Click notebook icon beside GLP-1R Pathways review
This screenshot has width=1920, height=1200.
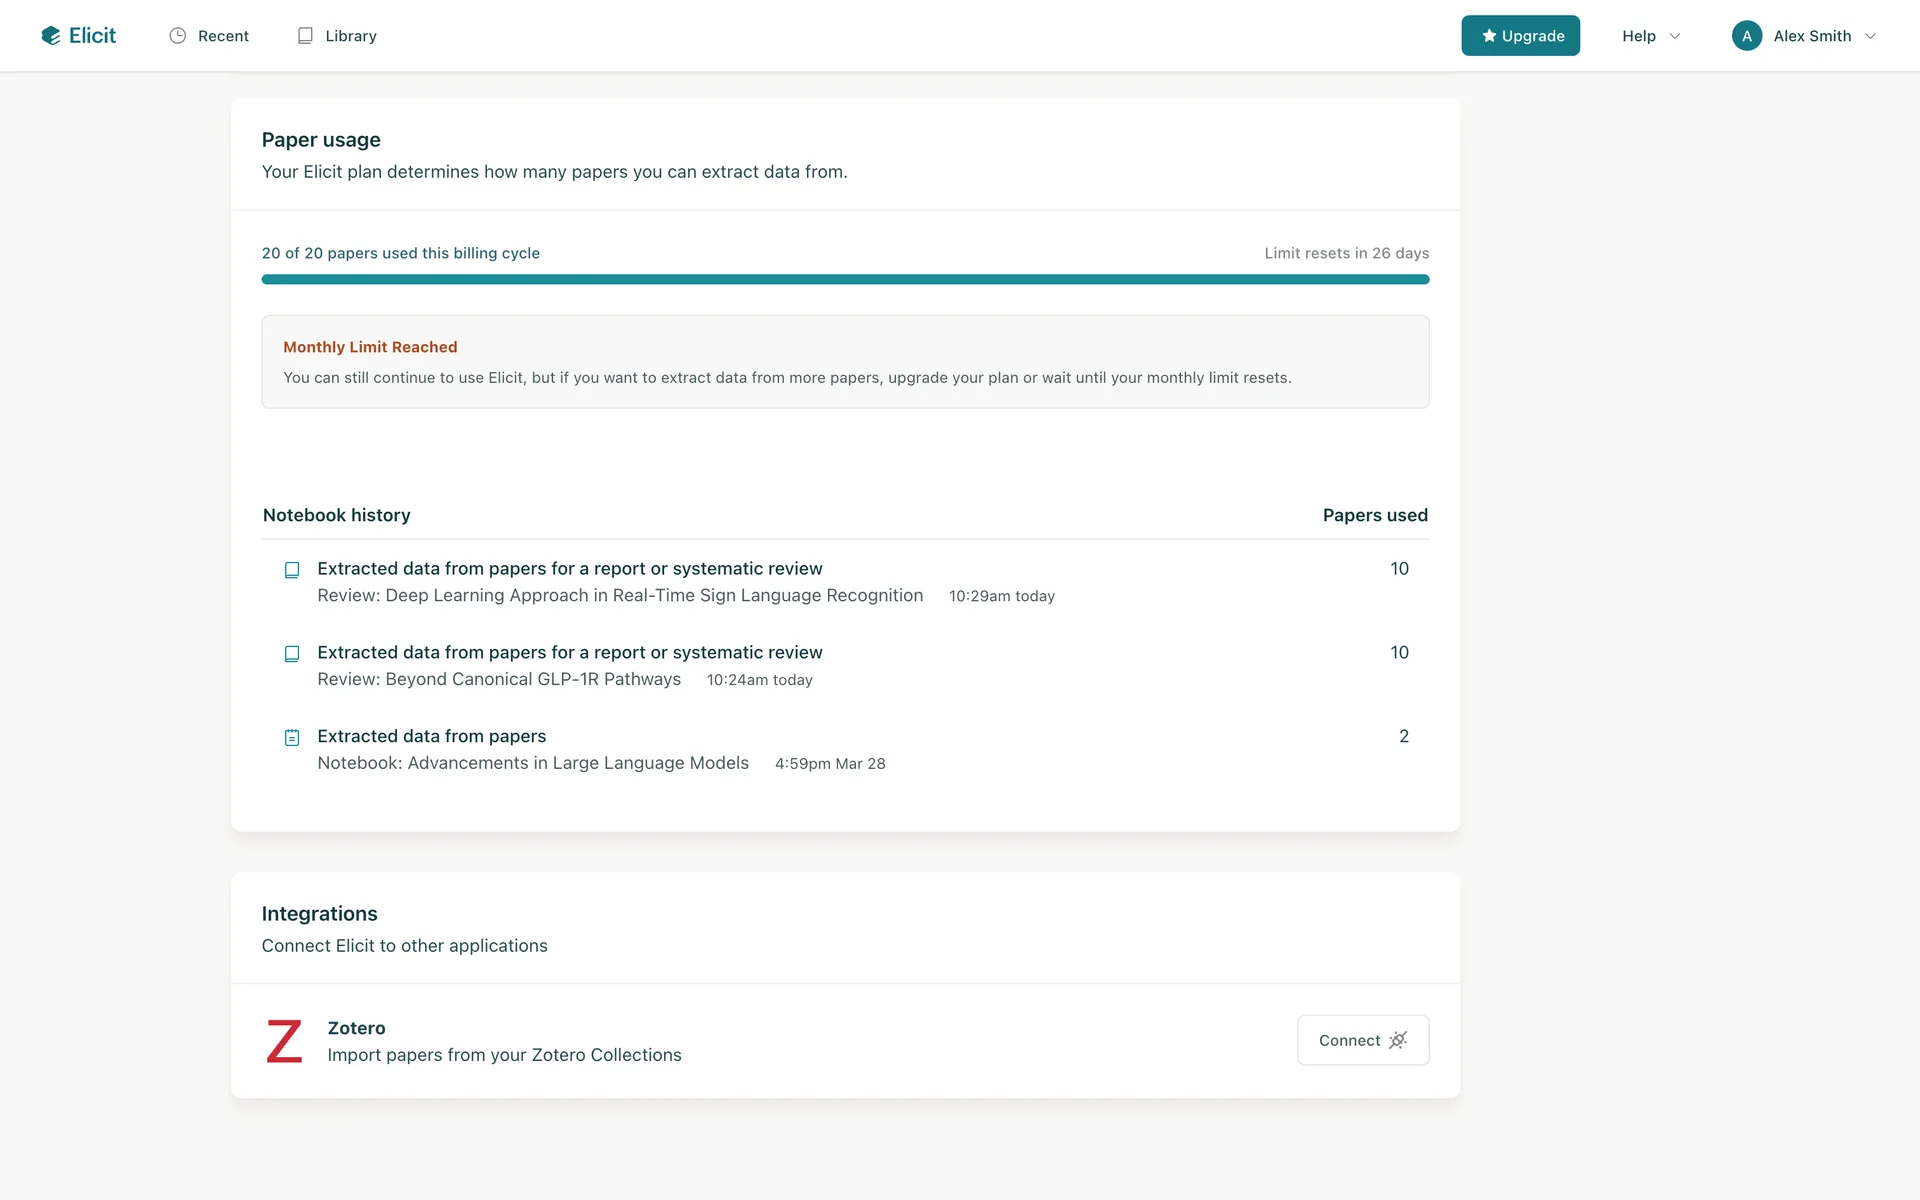tap(292, 654)
